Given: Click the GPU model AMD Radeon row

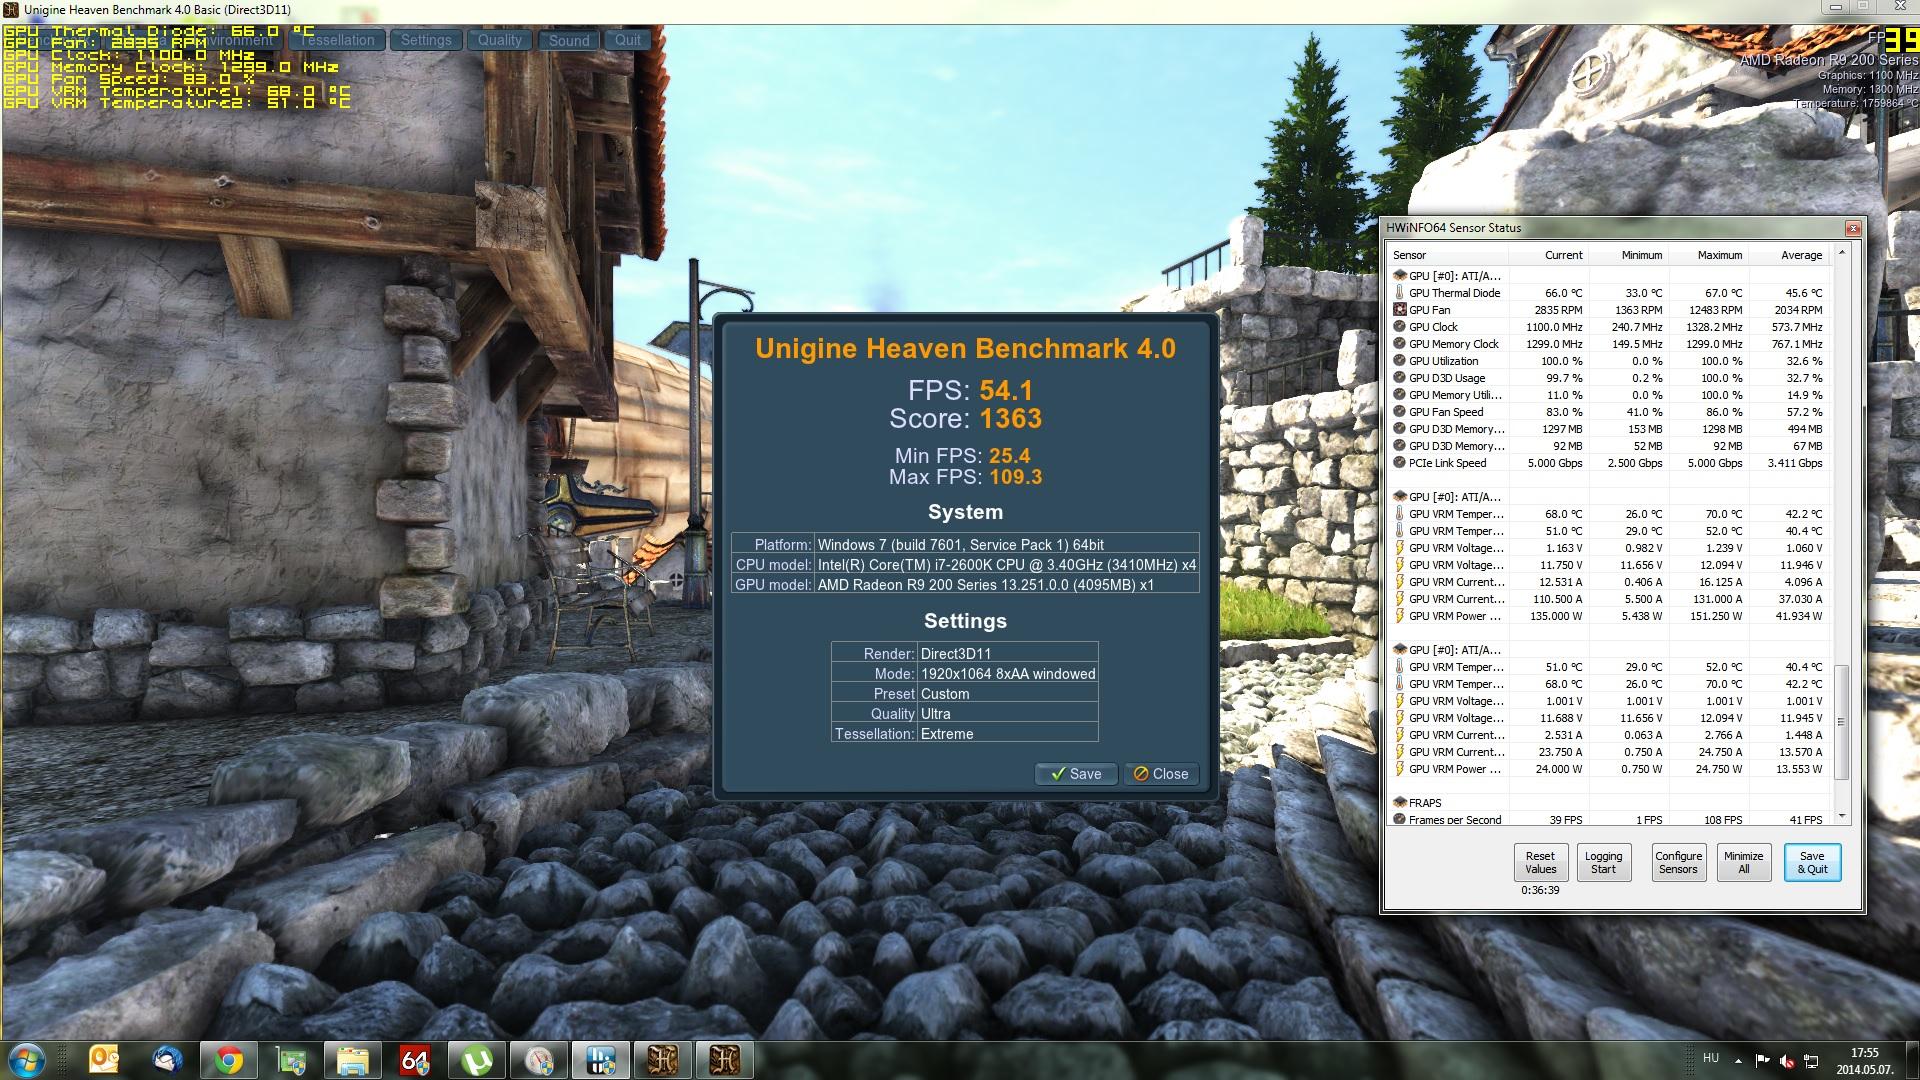Looking at the screenshot, I should pyautogui.click(x=965, y=584).
